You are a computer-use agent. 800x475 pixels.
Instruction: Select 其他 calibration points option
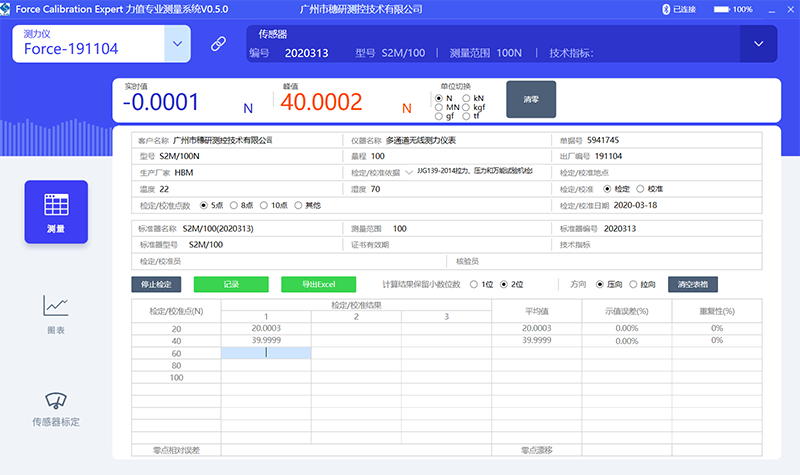point(298,205)
